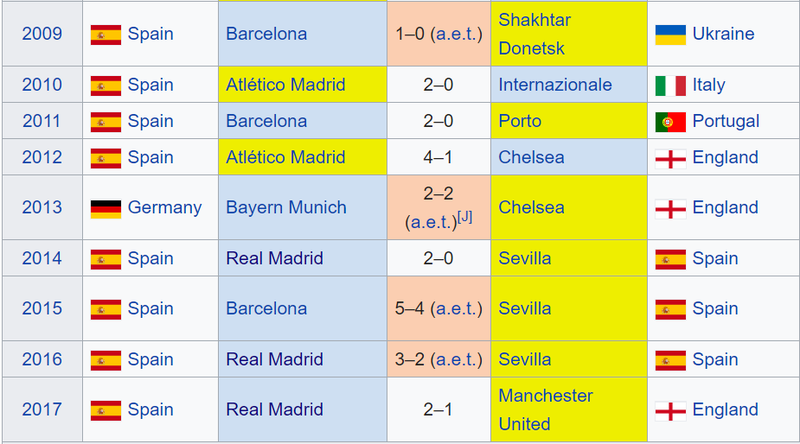Click Real Madrid link in 2014 row
The image size is (800, 444).
tap(274, 258)
